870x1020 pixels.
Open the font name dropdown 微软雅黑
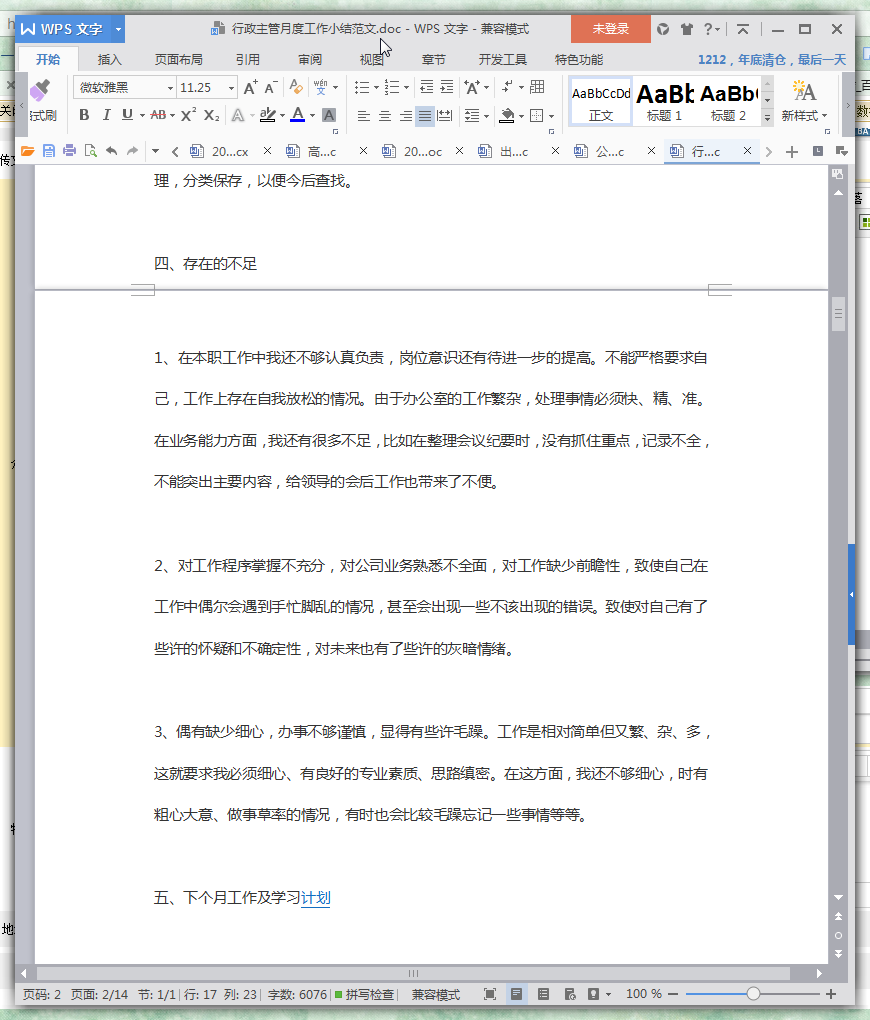170,88
